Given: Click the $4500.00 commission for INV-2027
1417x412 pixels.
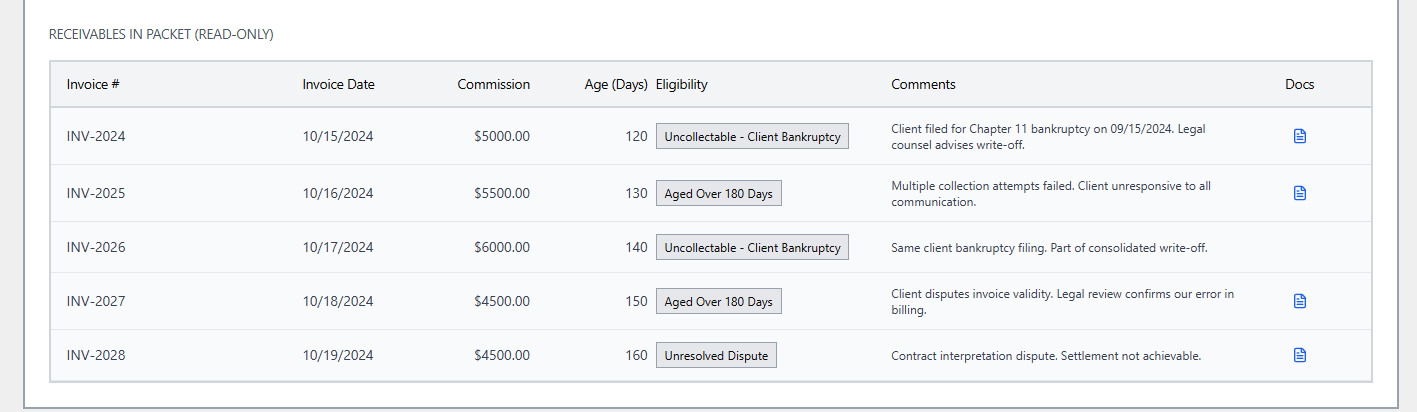Looking at the screenshot, I should pos(502,301).
